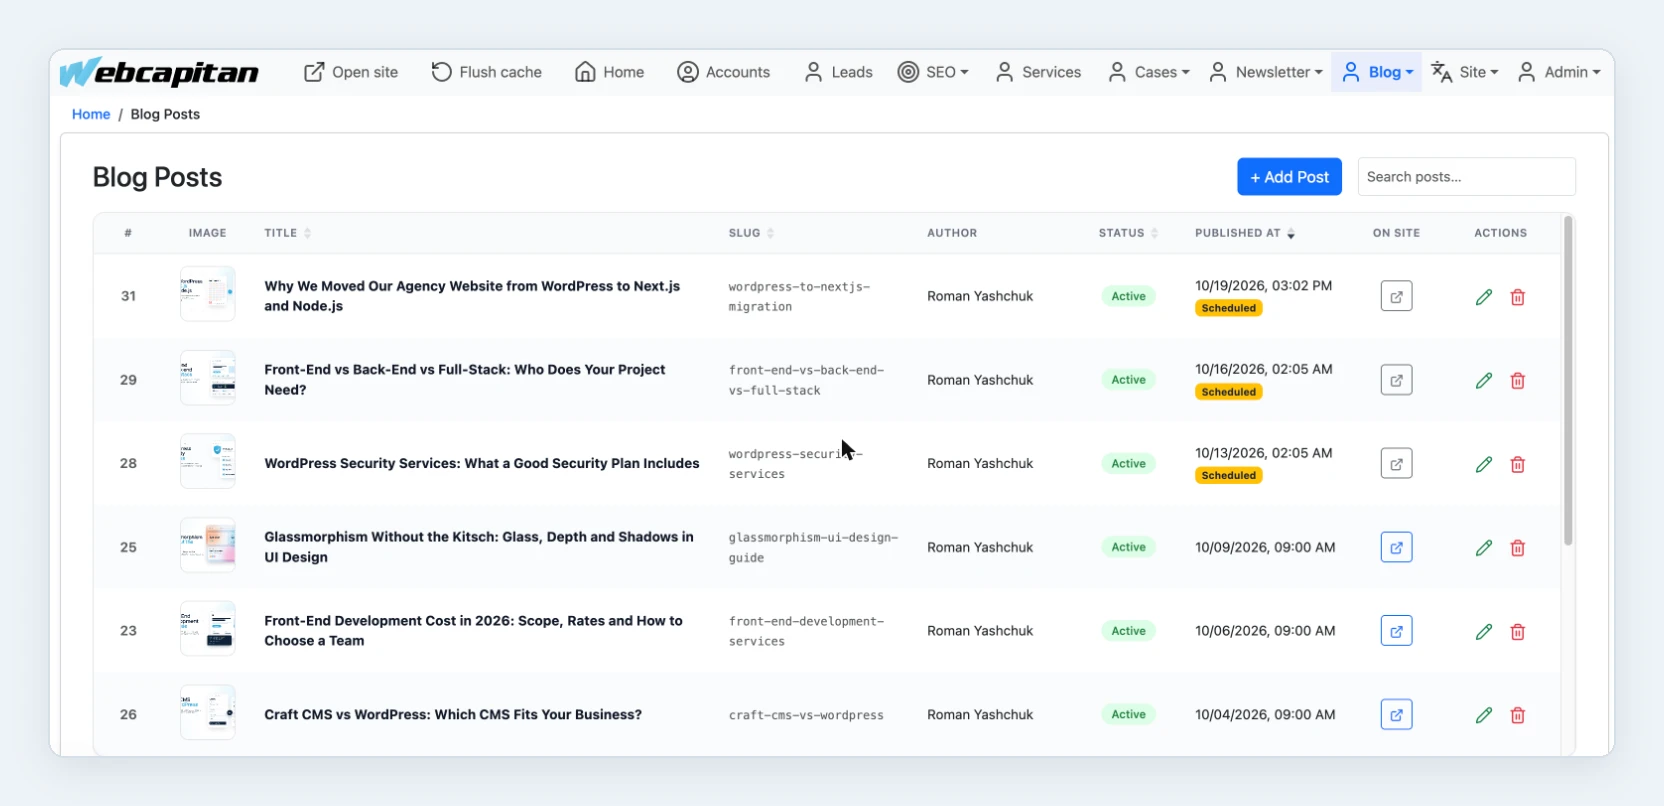Focus the Search posts field

tap(1466, 177)
